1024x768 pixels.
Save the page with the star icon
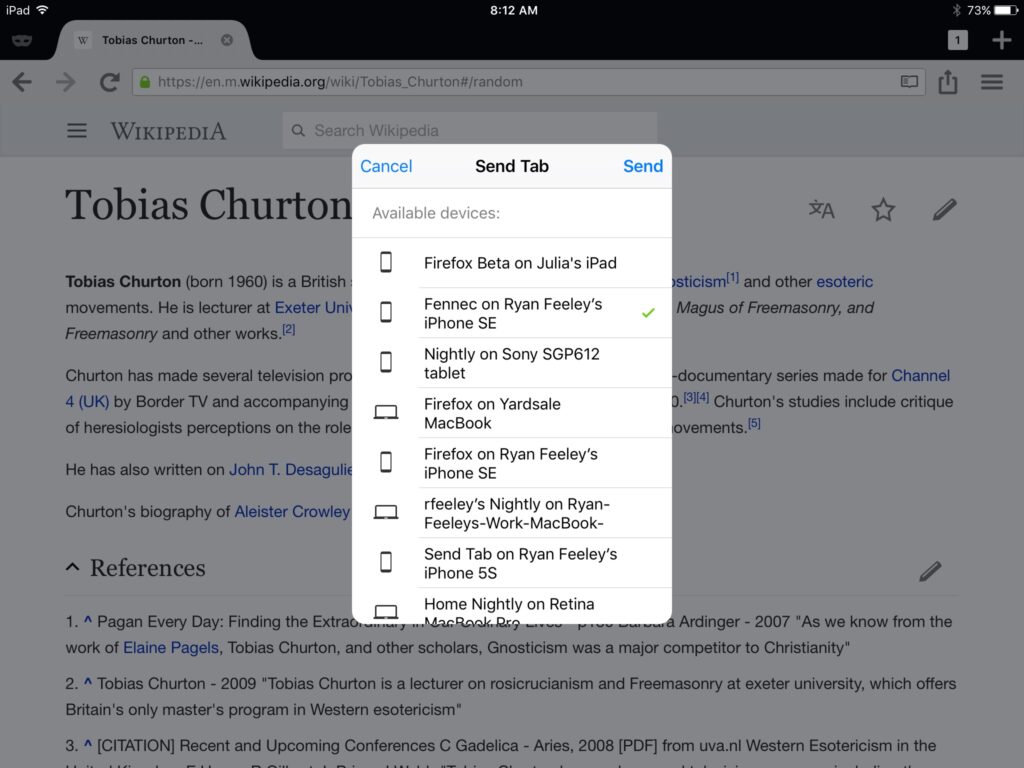click(x=882, y=209)
